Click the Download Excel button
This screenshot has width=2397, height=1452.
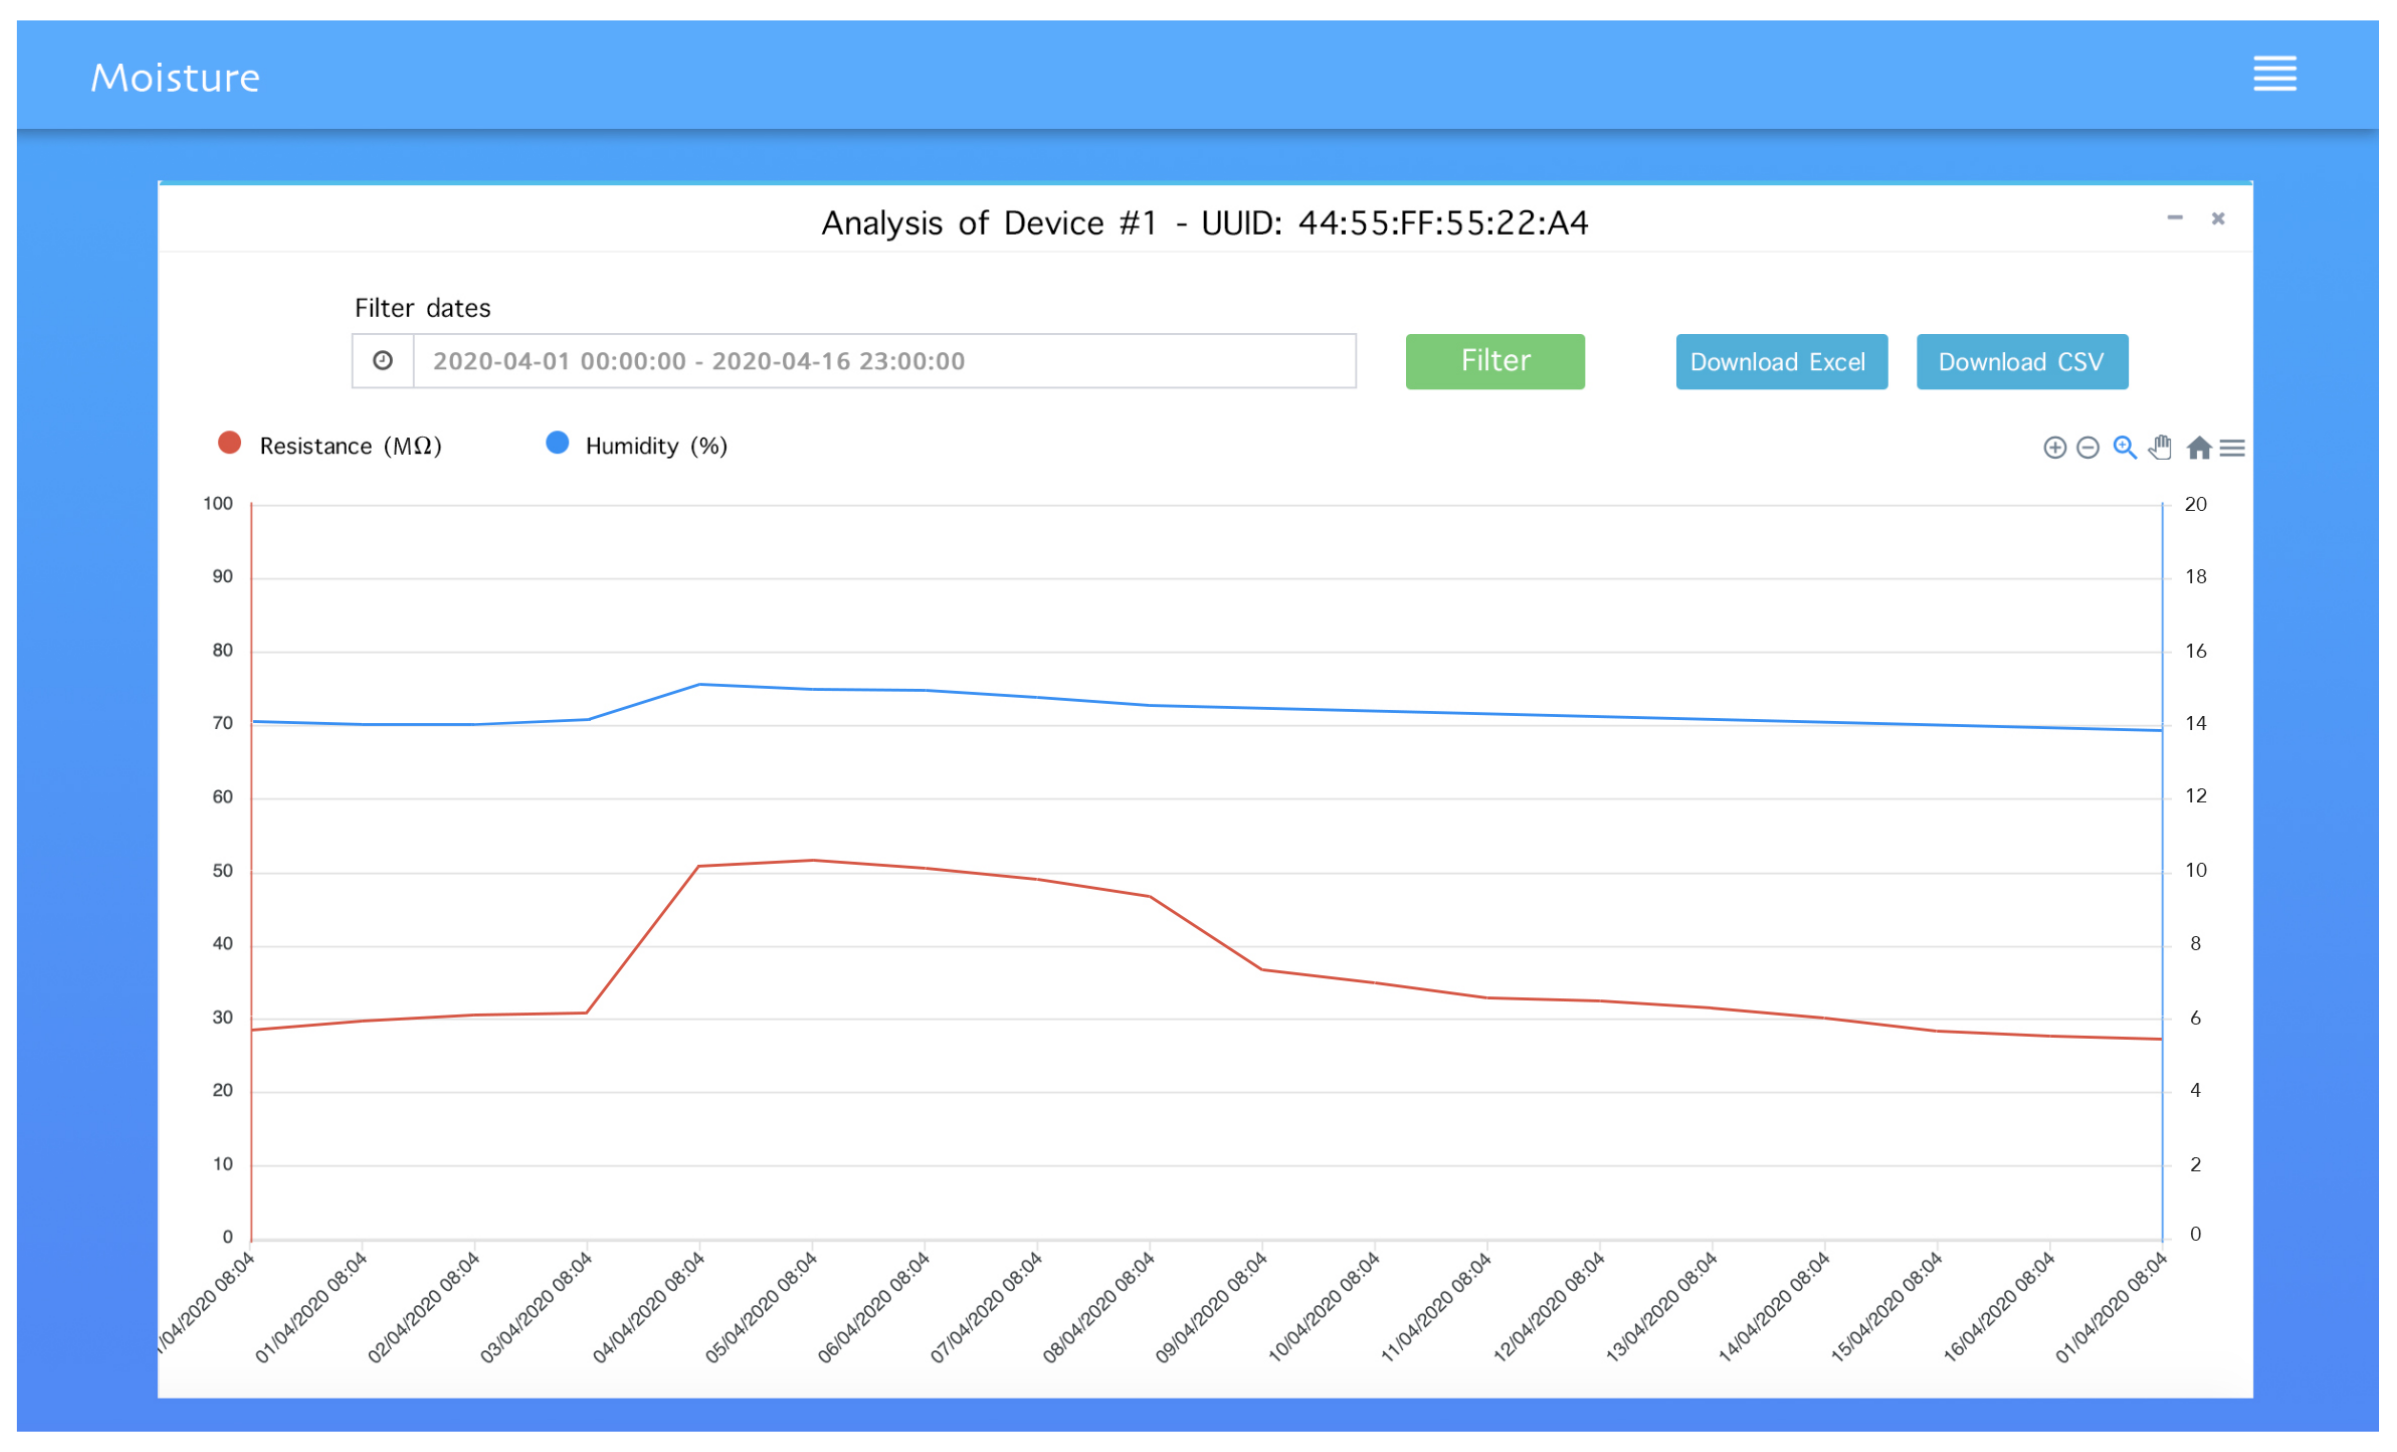click(1781, 362)
